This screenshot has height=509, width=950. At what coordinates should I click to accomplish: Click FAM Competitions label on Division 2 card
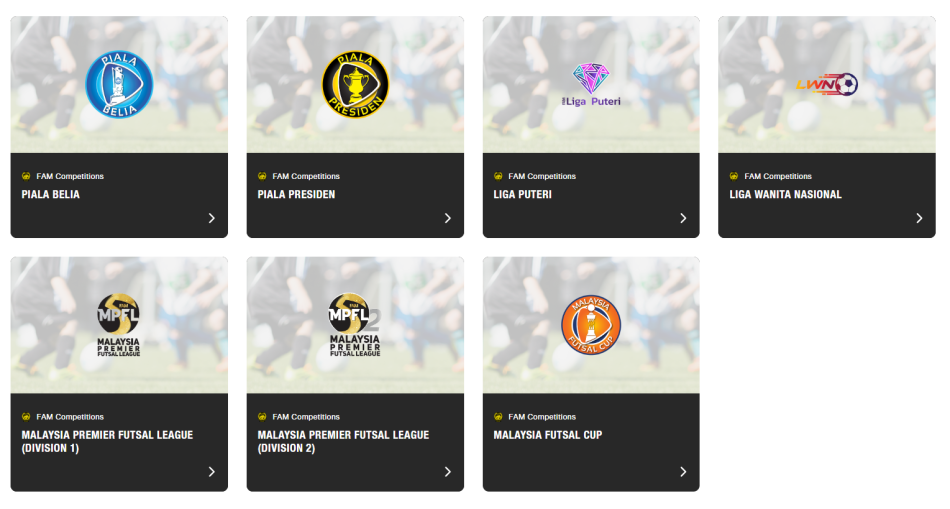click(x=305, y=417)
